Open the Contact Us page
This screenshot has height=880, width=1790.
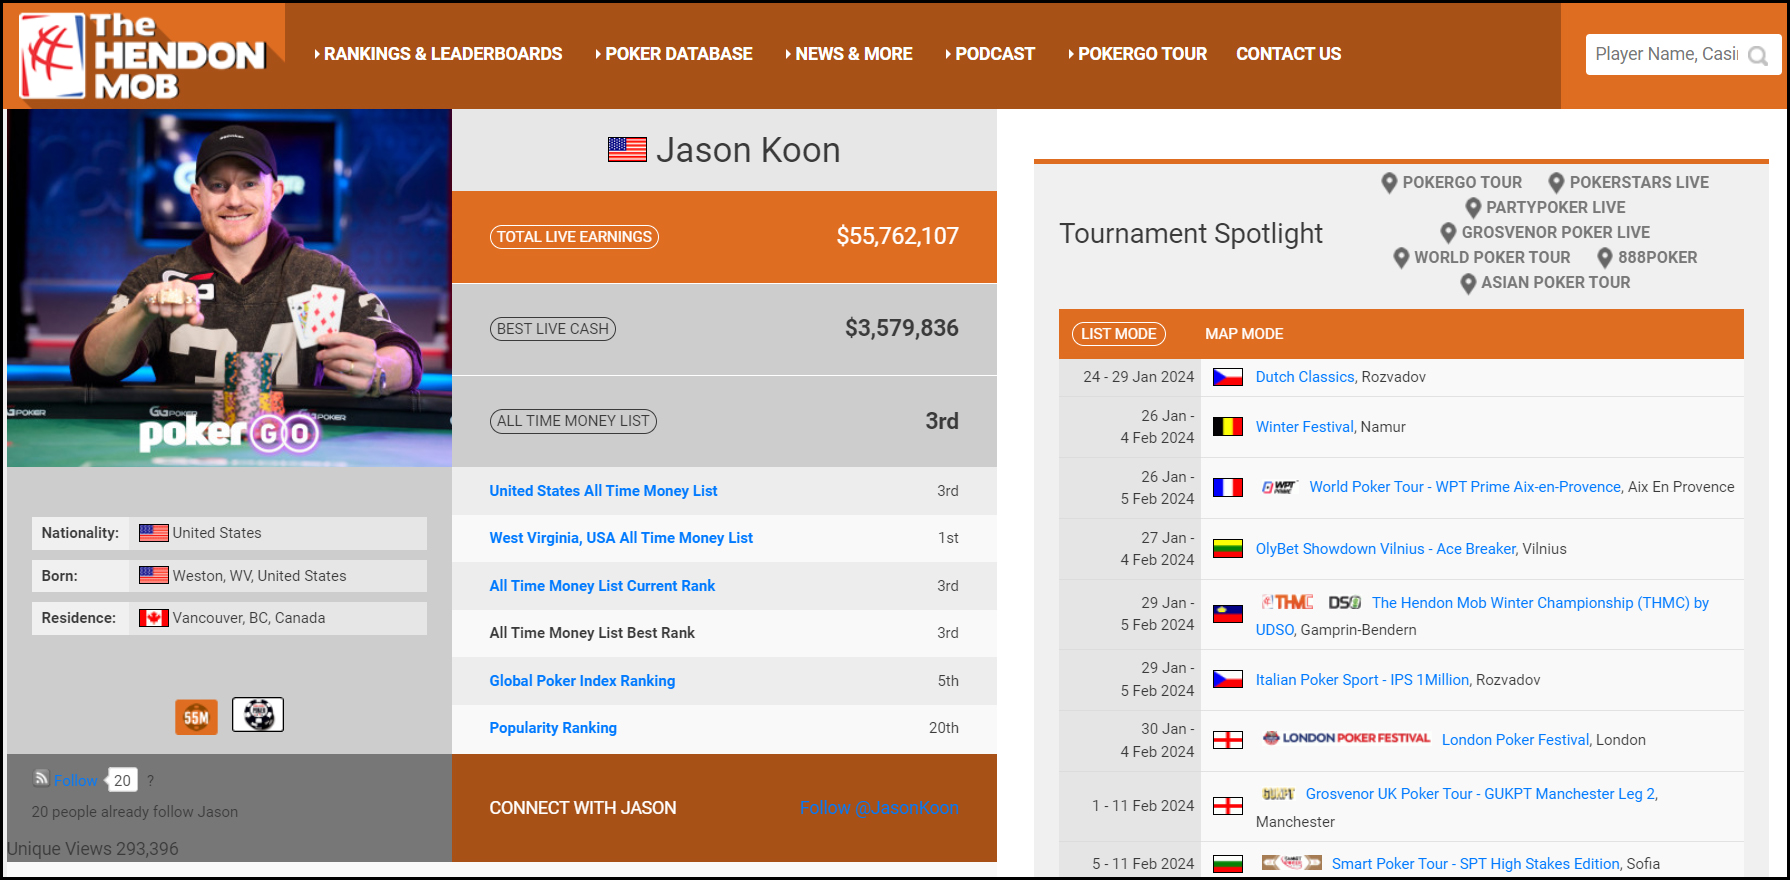click(x=1288, y=54)
